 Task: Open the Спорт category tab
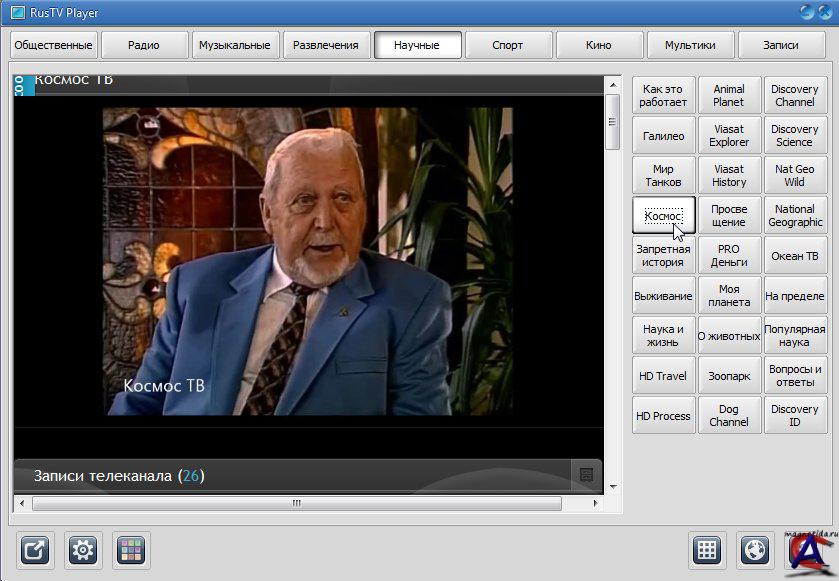tap(508, 45)
